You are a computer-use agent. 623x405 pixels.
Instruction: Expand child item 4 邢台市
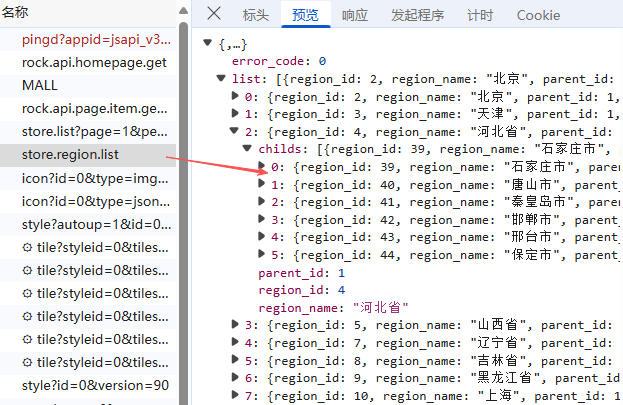click(261, 236)
